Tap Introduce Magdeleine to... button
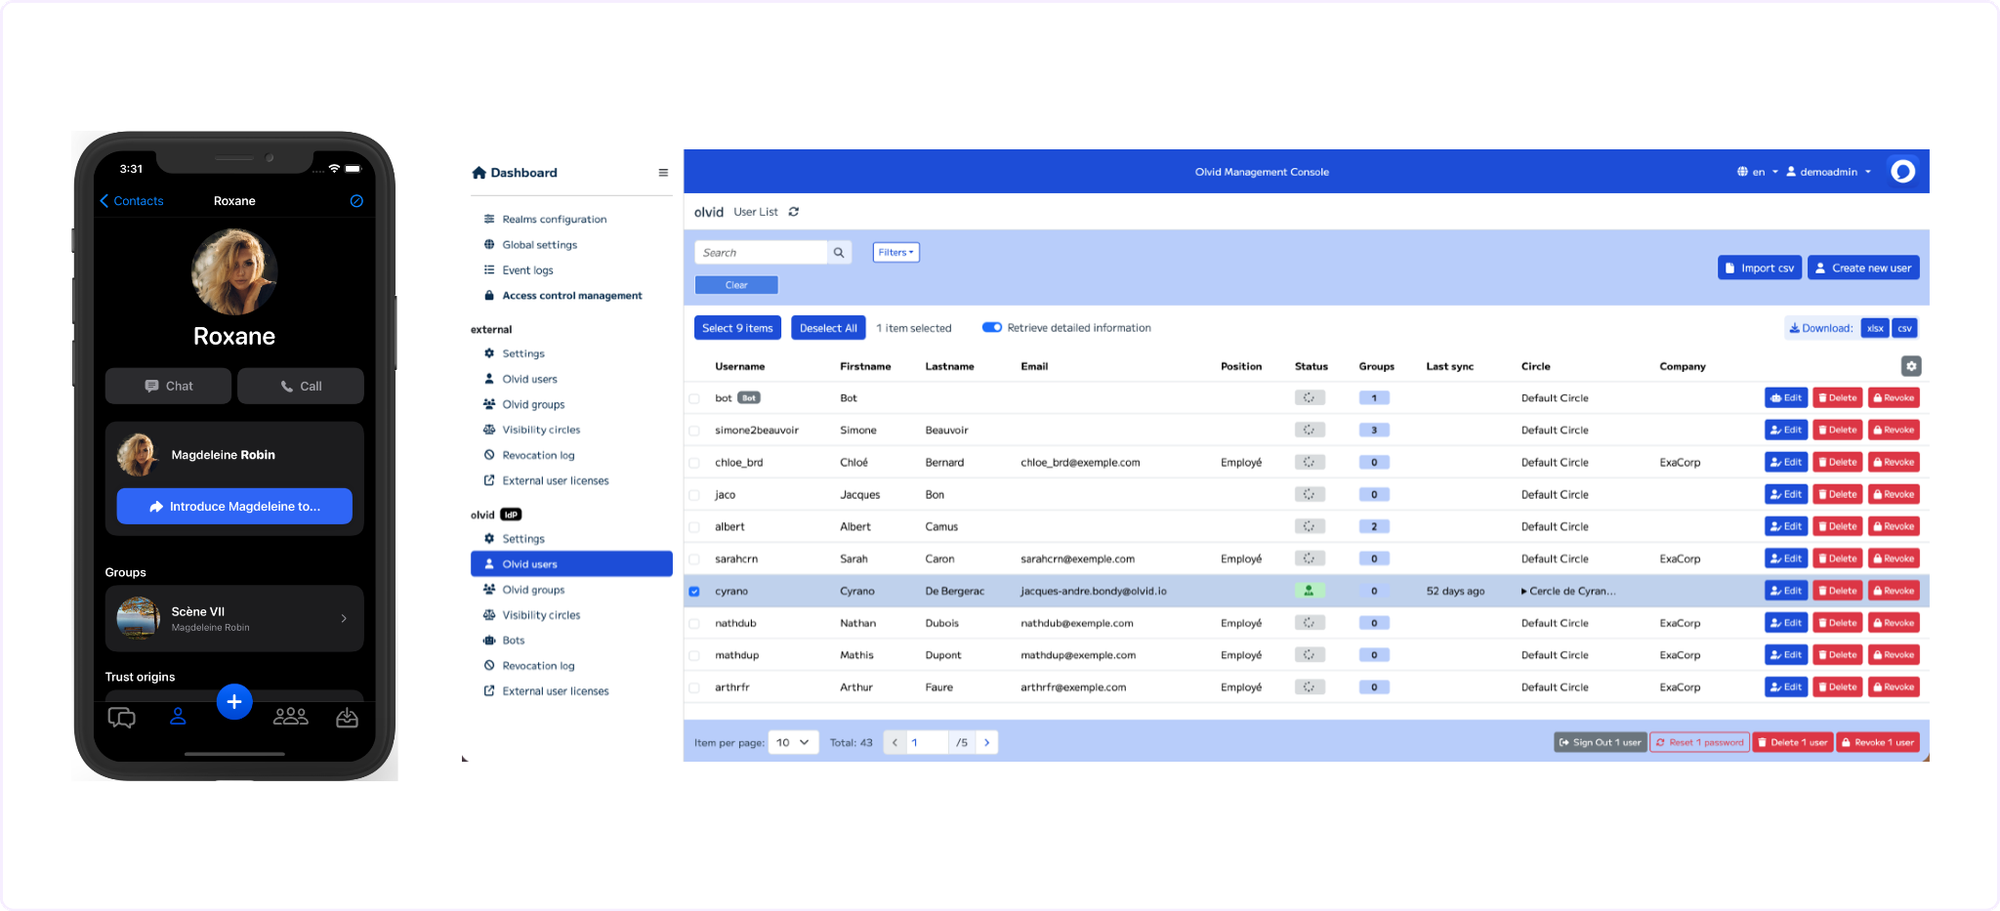The width and height of the screenshot is (2000, 911). coord(234,506)
